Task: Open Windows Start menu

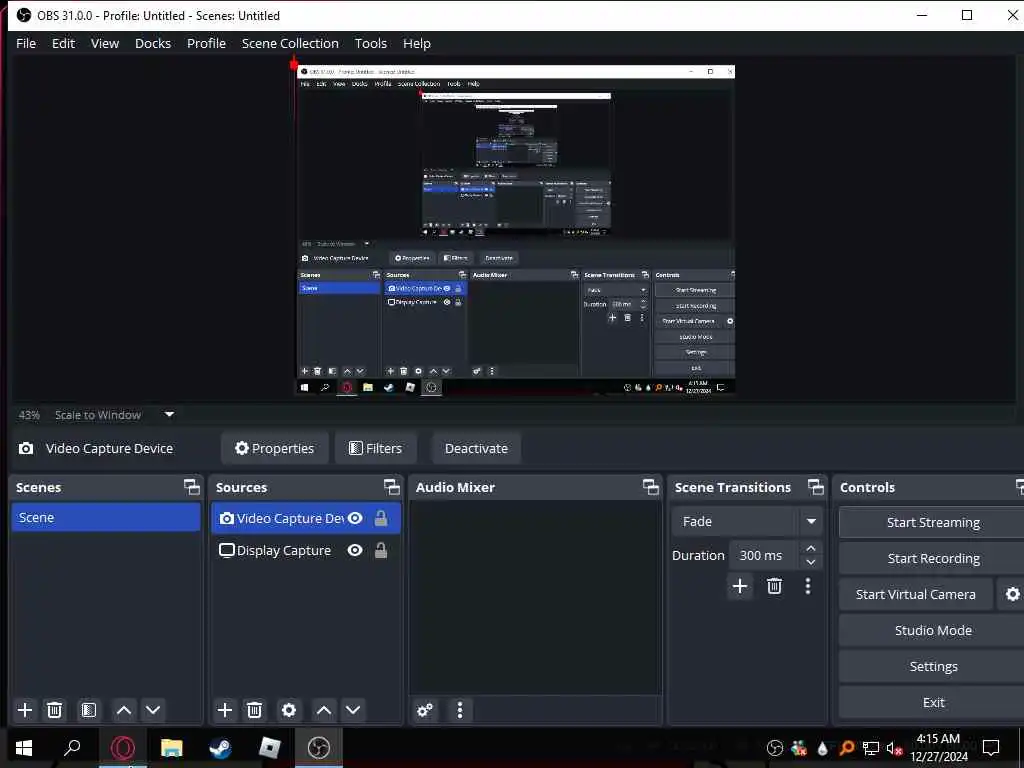Action: tap(24, 748)
